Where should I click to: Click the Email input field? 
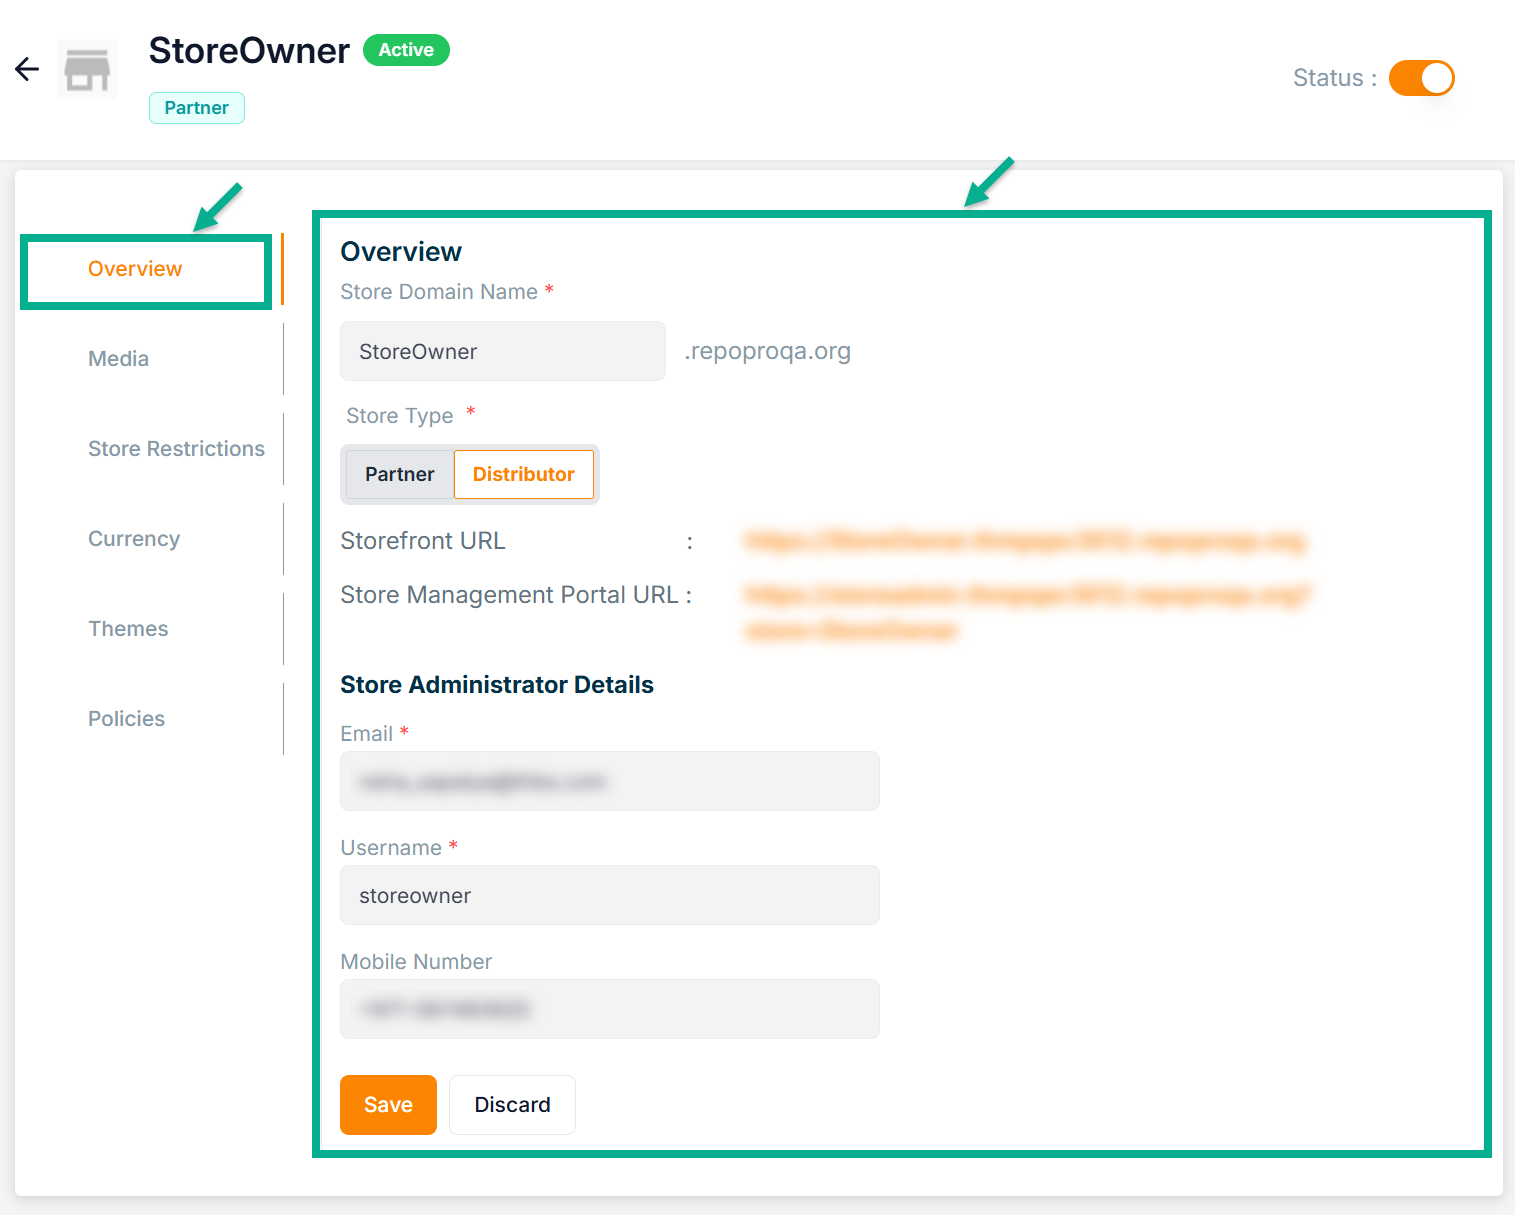click(x=609, y=781)
